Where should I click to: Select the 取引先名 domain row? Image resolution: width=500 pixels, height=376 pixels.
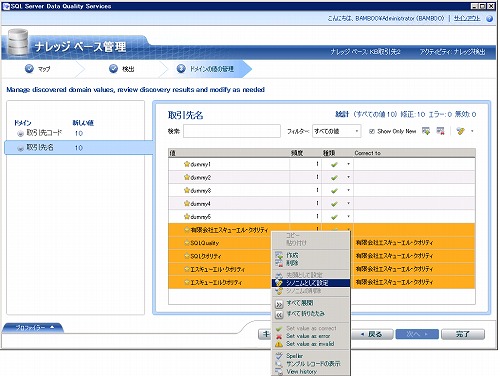(x=79, y=147)
